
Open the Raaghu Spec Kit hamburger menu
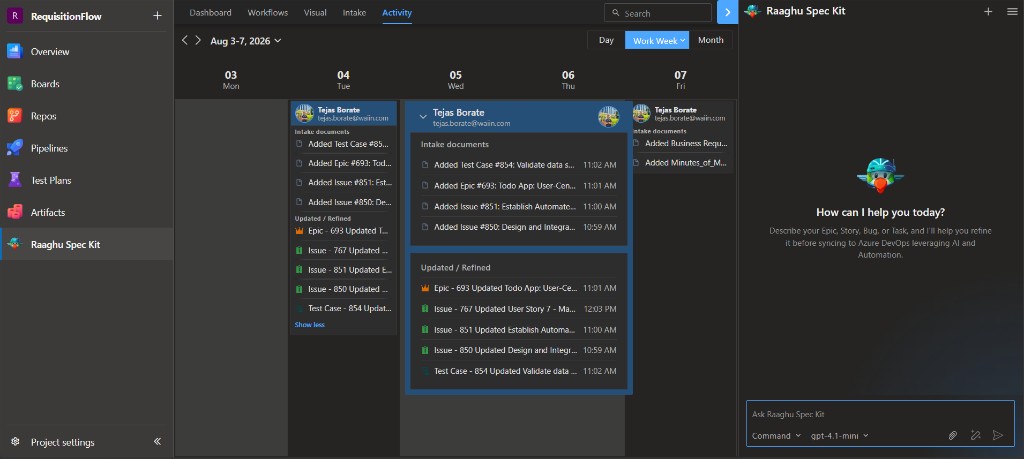(x=1012, y=11)
